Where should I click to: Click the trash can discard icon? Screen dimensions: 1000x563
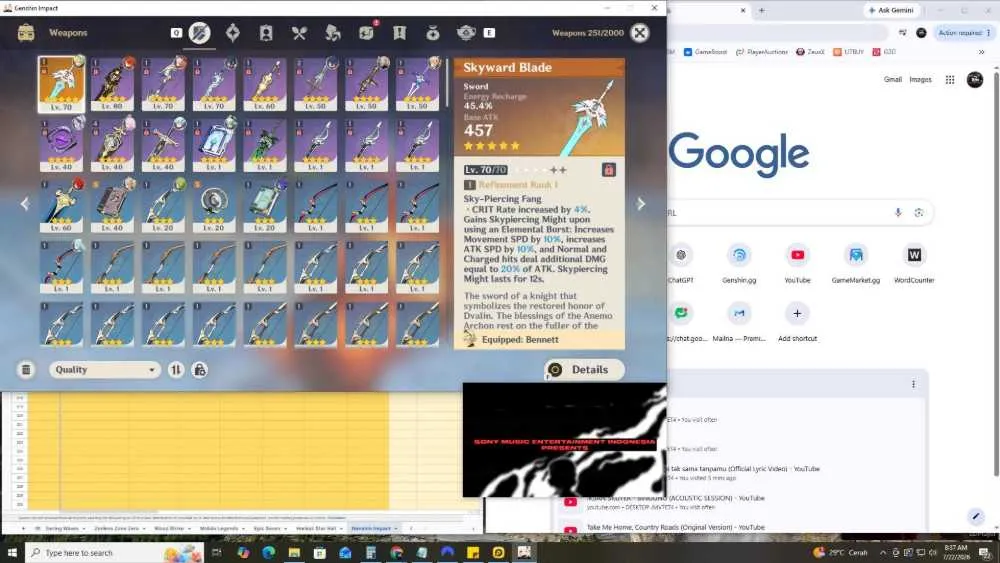pyautogui.click(x=26, y=369)
